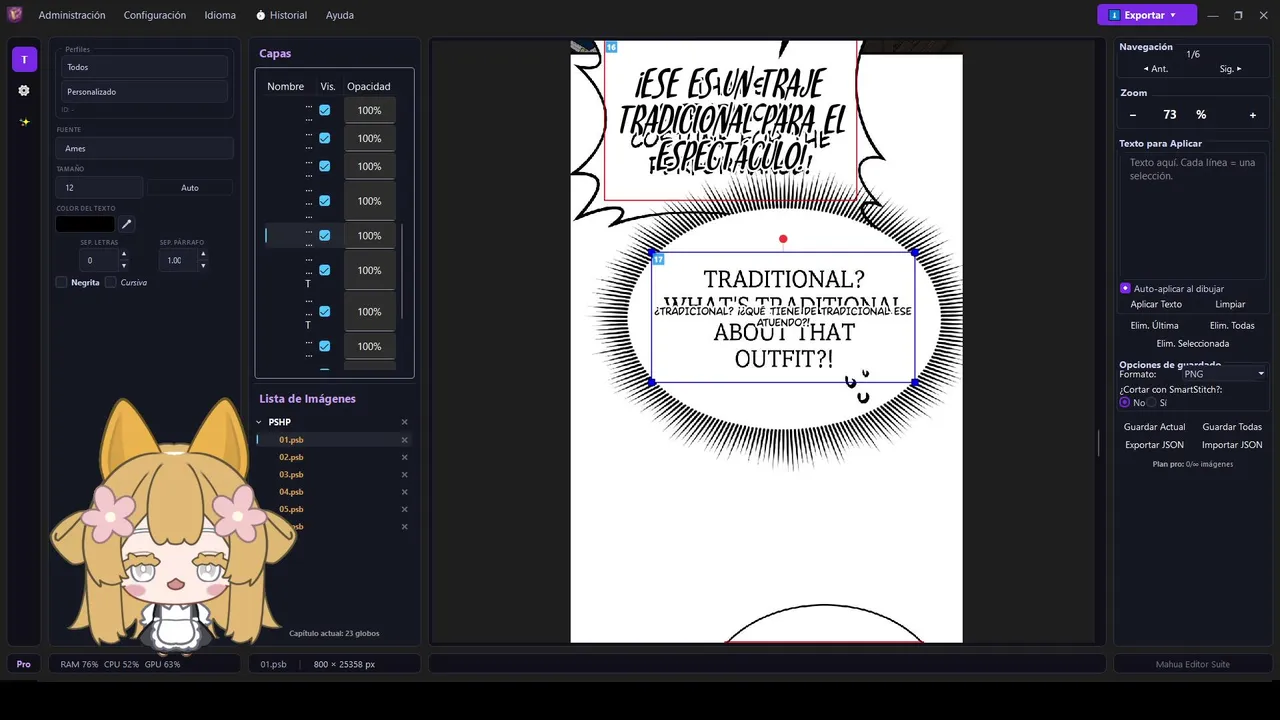Open the Idioma menu
Viewport: 1280px width, 720px height.
pos(220,15)
